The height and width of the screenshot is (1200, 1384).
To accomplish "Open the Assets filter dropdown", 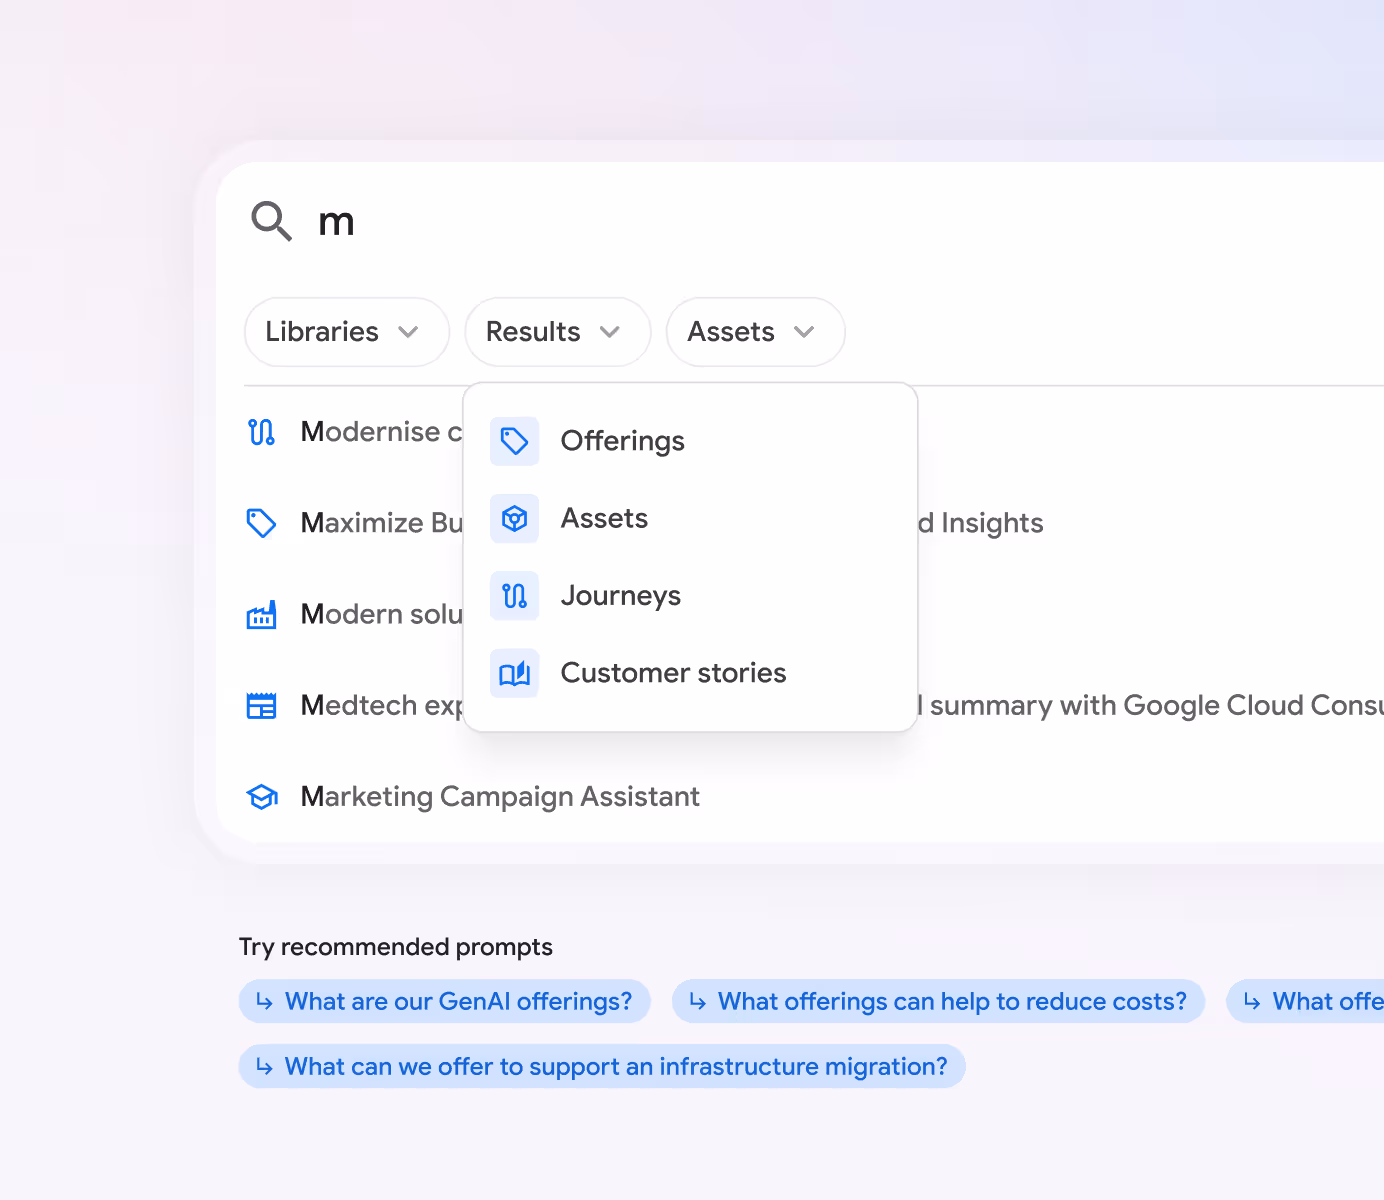I will click(755, 332).
